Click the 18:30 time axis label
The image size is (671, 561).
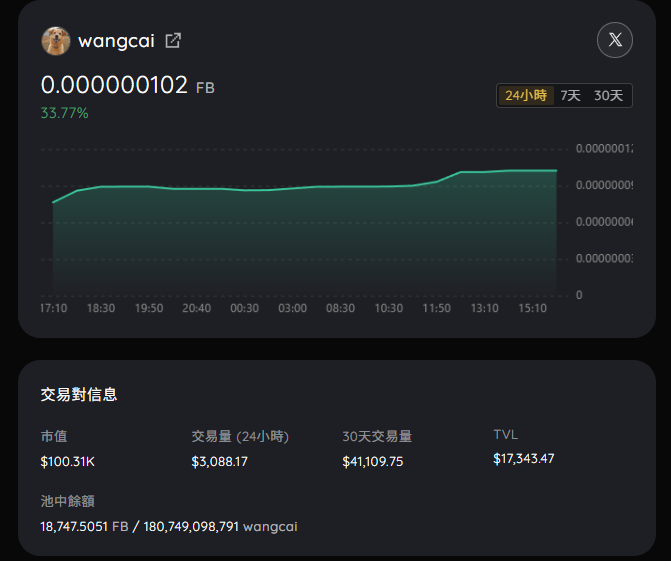pos(101,308)
